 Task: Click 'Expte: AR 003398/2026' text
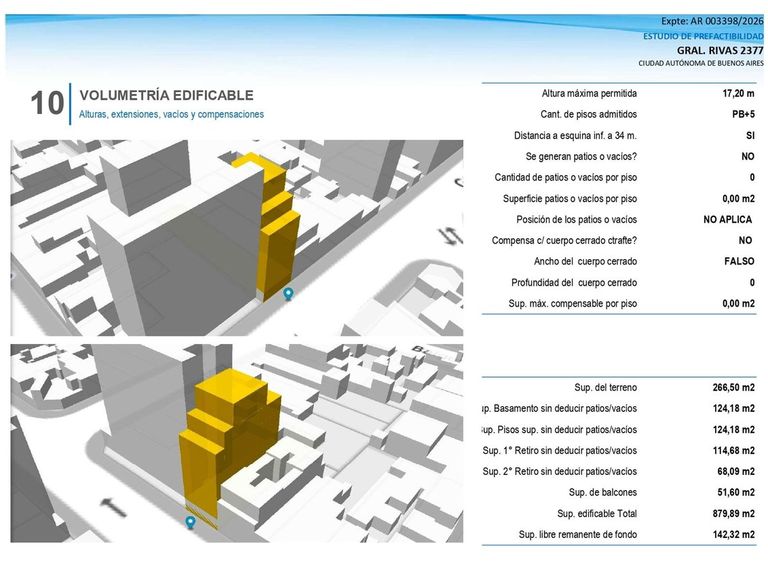(x=712, y=21)
